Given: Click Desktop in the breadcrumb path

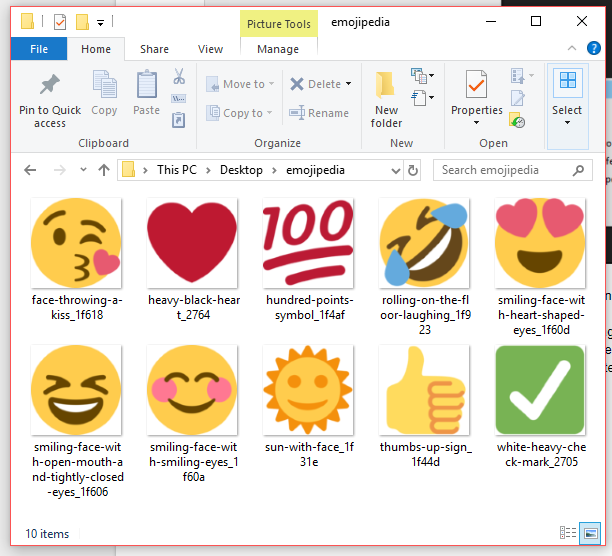Looking at the screenshot, I should (x=241, y=170).
